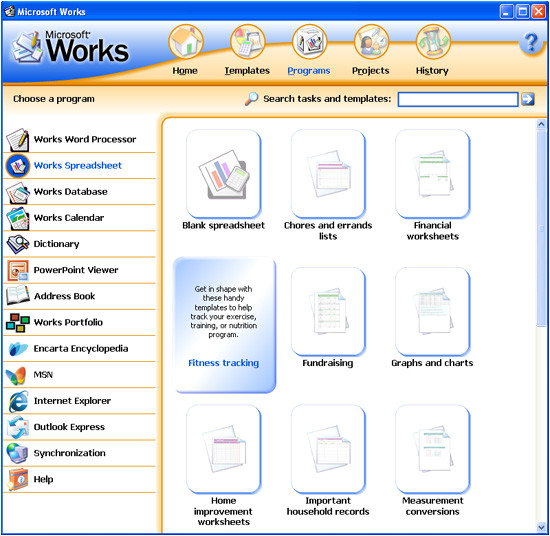This screenshot has height=536, width=550.
Task: Click the Works Spreadsheet label
Action: click(x=78, y=165)
